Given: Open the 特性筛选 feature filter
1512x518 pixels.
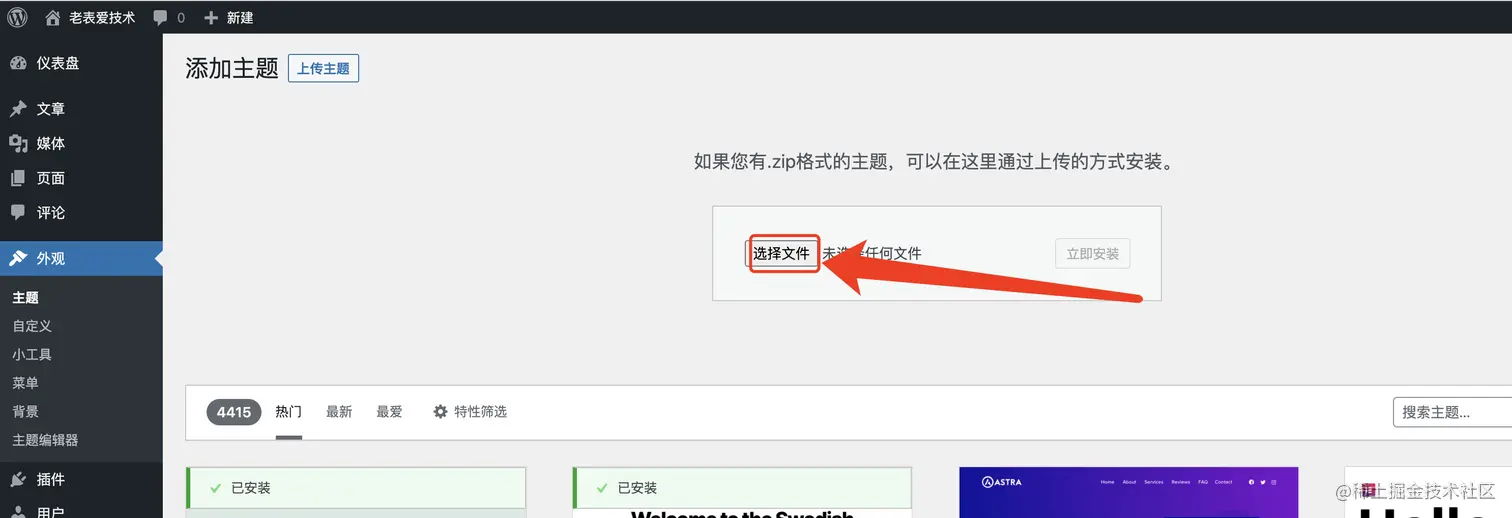Looking at the screenshot, I should (470, 411).
